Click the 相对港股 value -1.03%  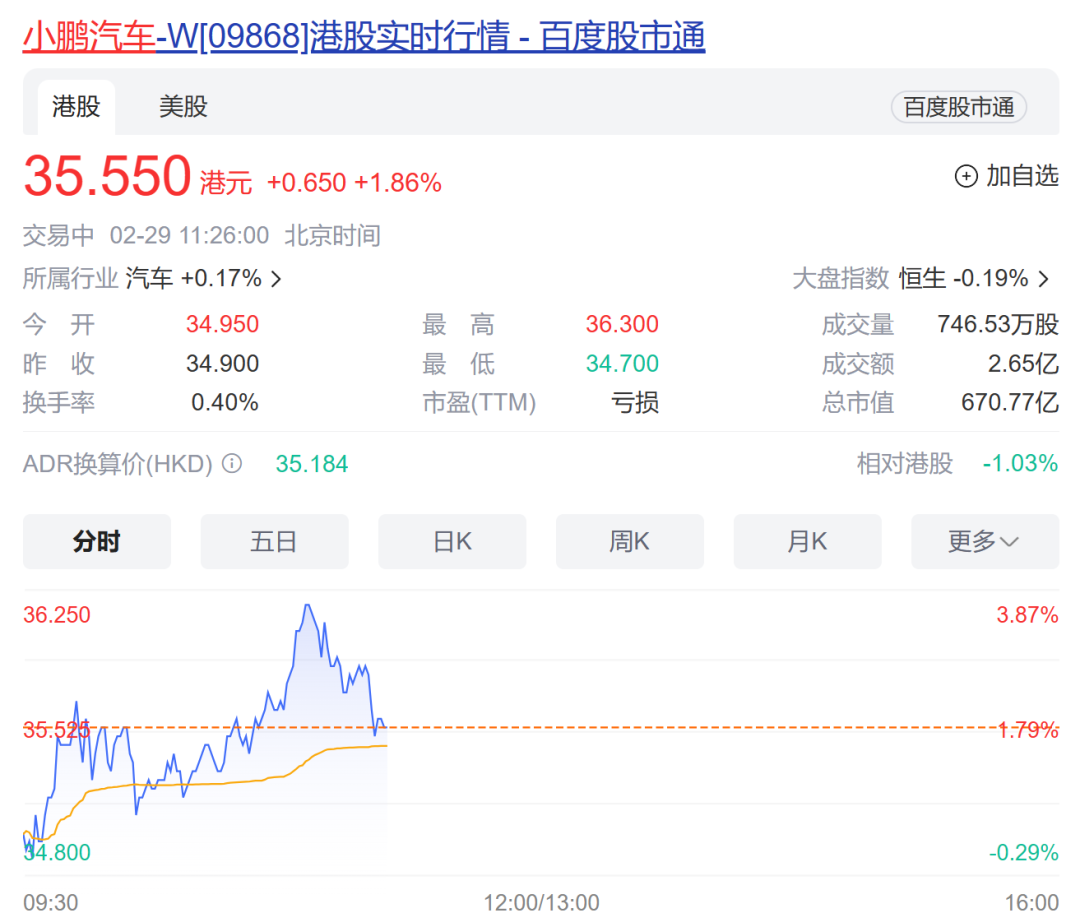[1020, 463]
